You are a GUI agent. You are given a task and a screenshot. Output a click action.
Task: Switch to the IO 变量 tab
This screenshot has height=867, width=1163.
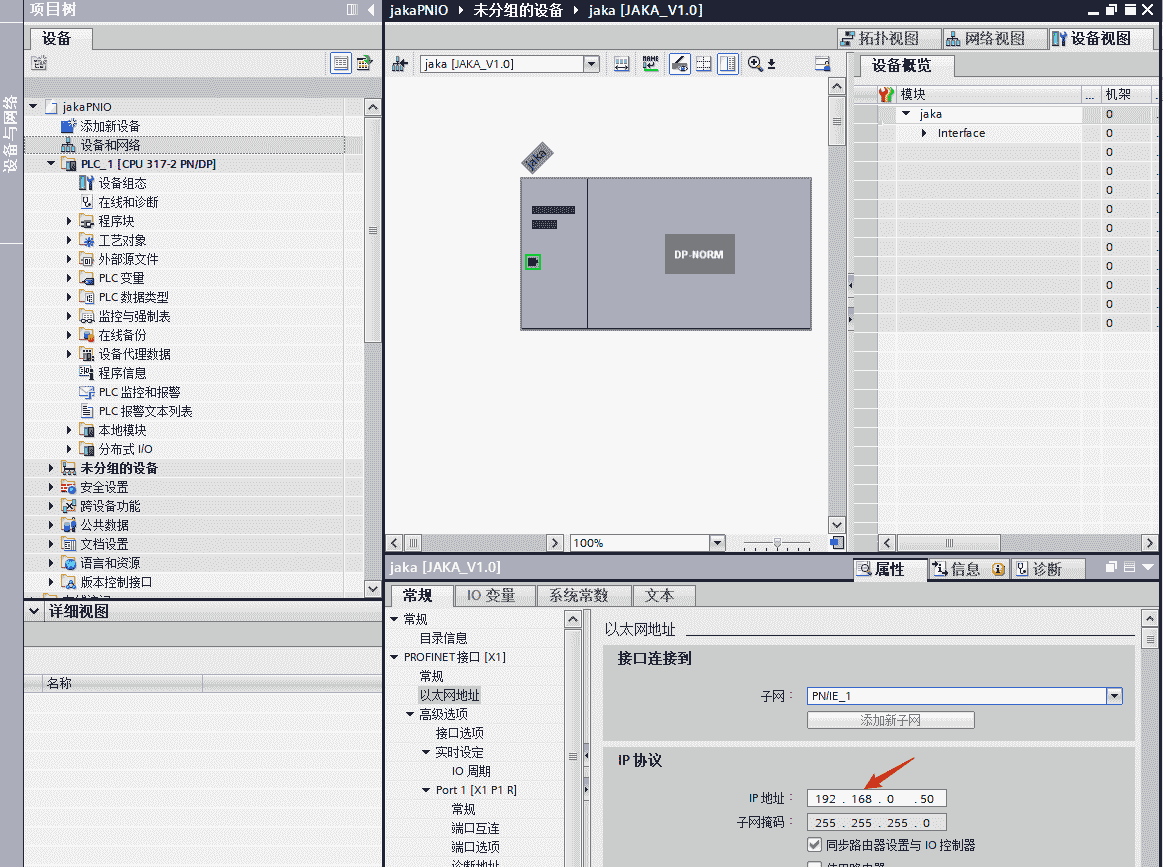[x=490, y=595]
